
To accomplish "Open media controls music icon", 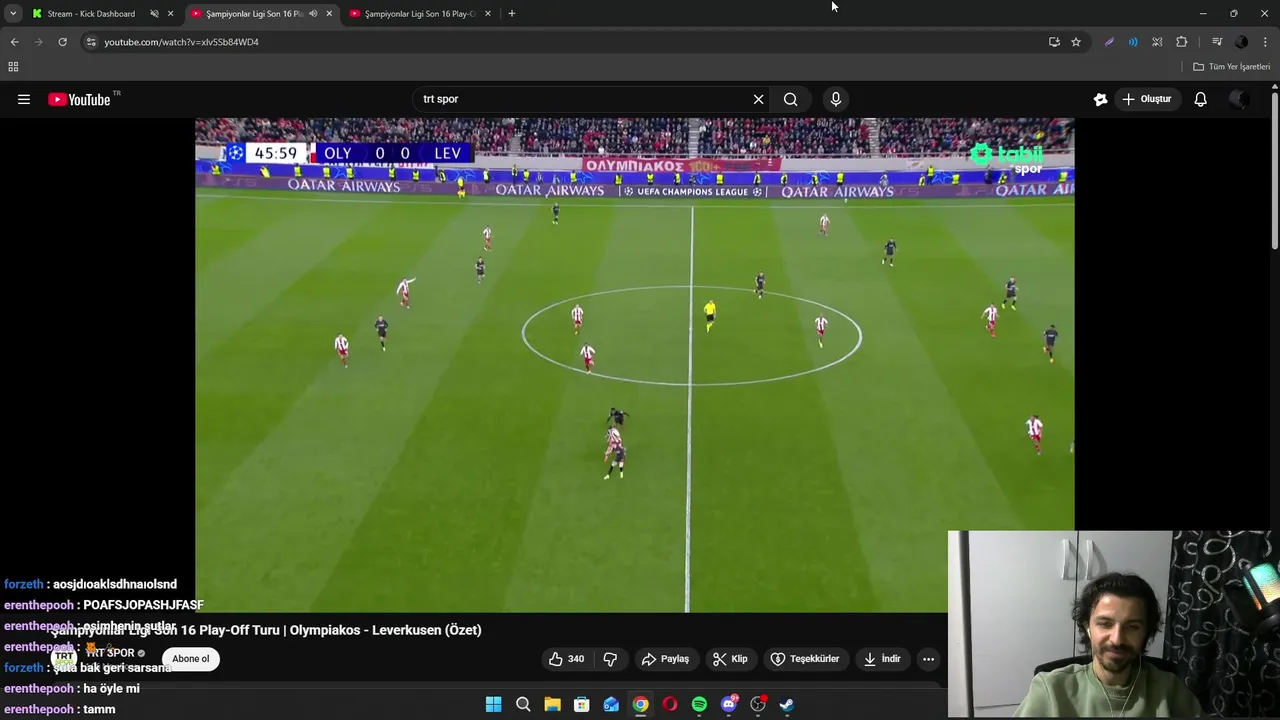I will (x=1217, y=42).
